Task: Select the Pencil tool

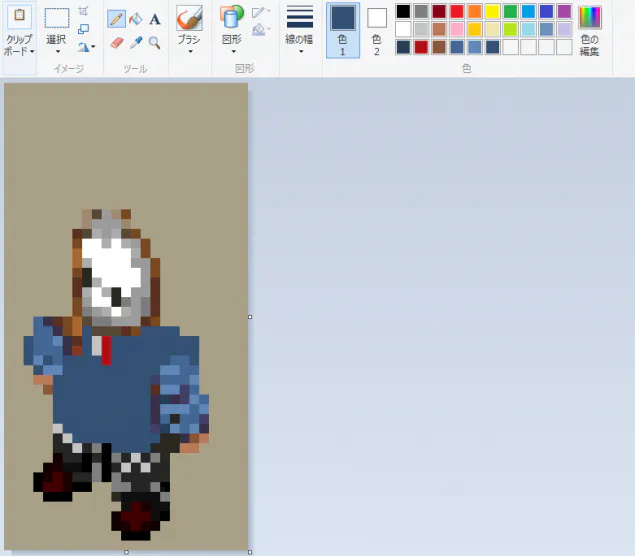Action: click(116, 19)
